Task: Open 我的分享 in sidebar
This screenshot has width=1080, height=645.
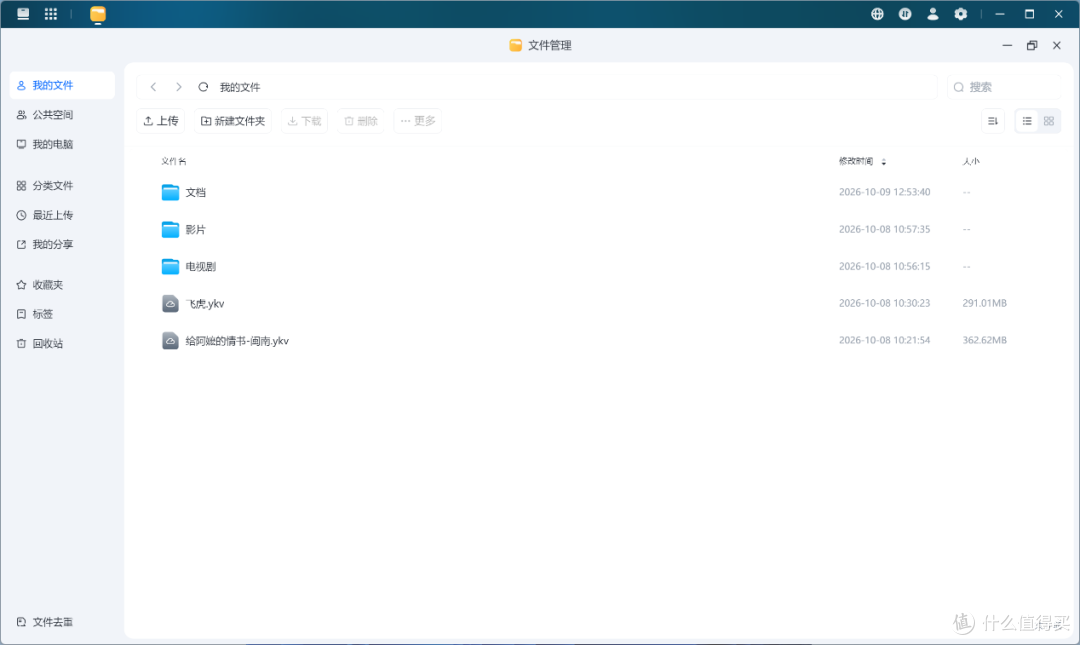Action: pyautogui.click(x=63, y=245)
